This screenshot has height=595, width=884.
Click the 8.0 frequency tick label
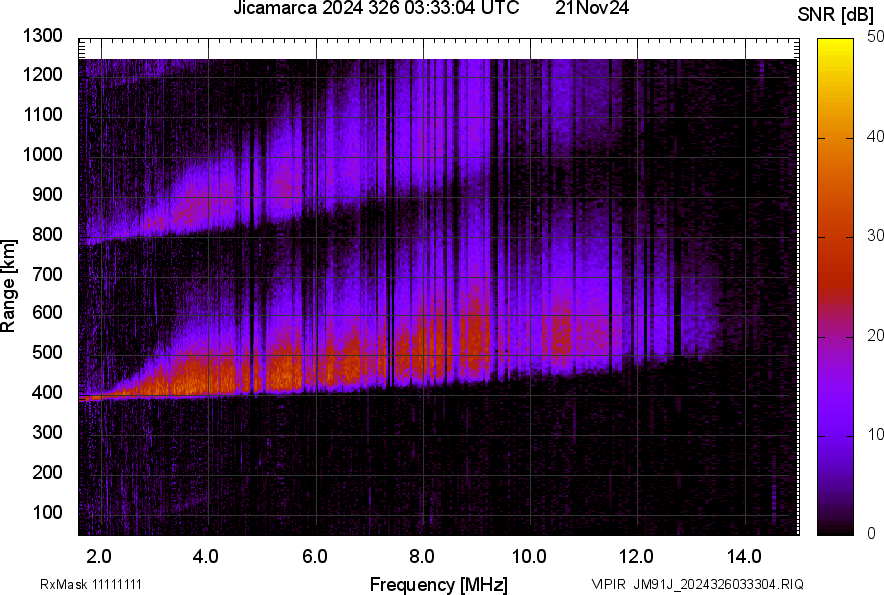click(x=422, y=556)
